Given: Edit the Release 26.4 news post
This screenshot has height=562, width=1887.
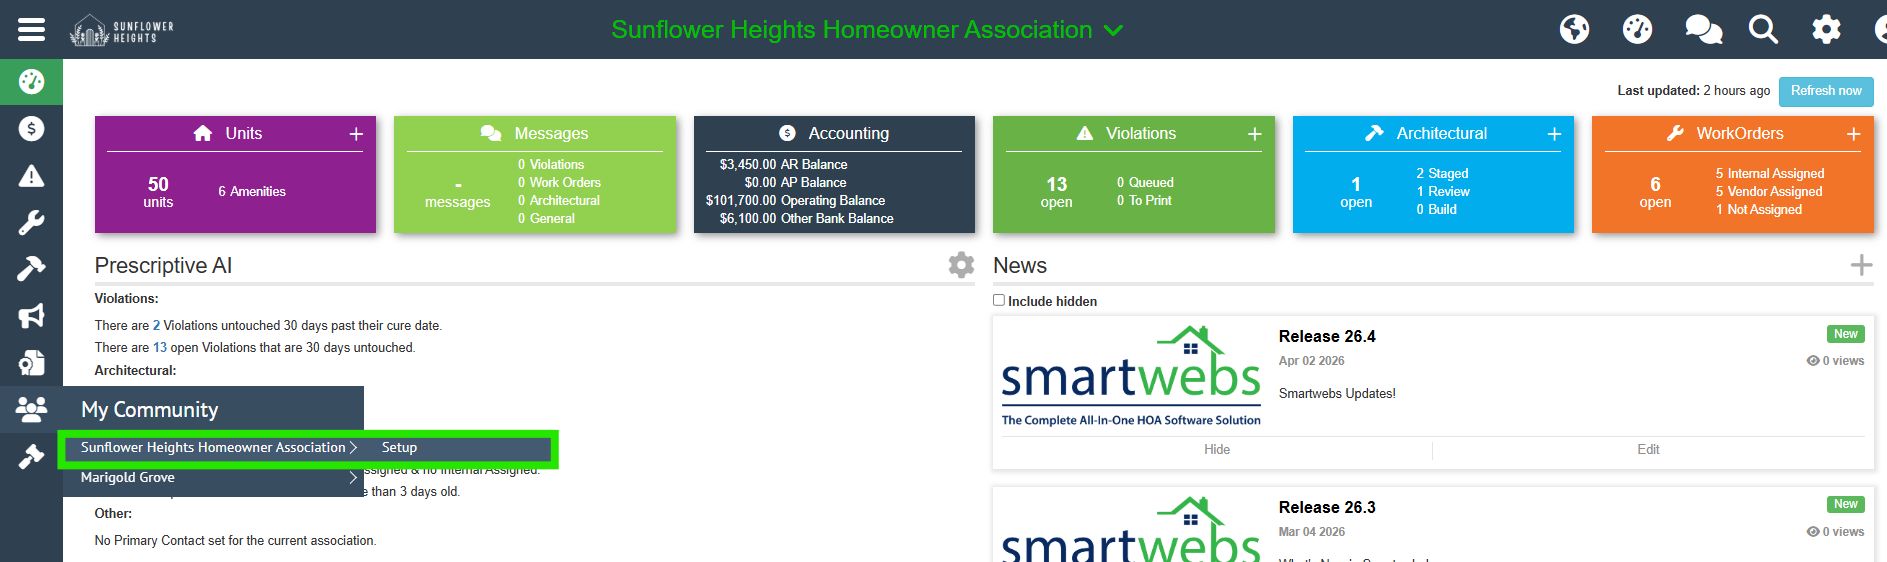Looking at the screenshot, I should click(1648, 450).
